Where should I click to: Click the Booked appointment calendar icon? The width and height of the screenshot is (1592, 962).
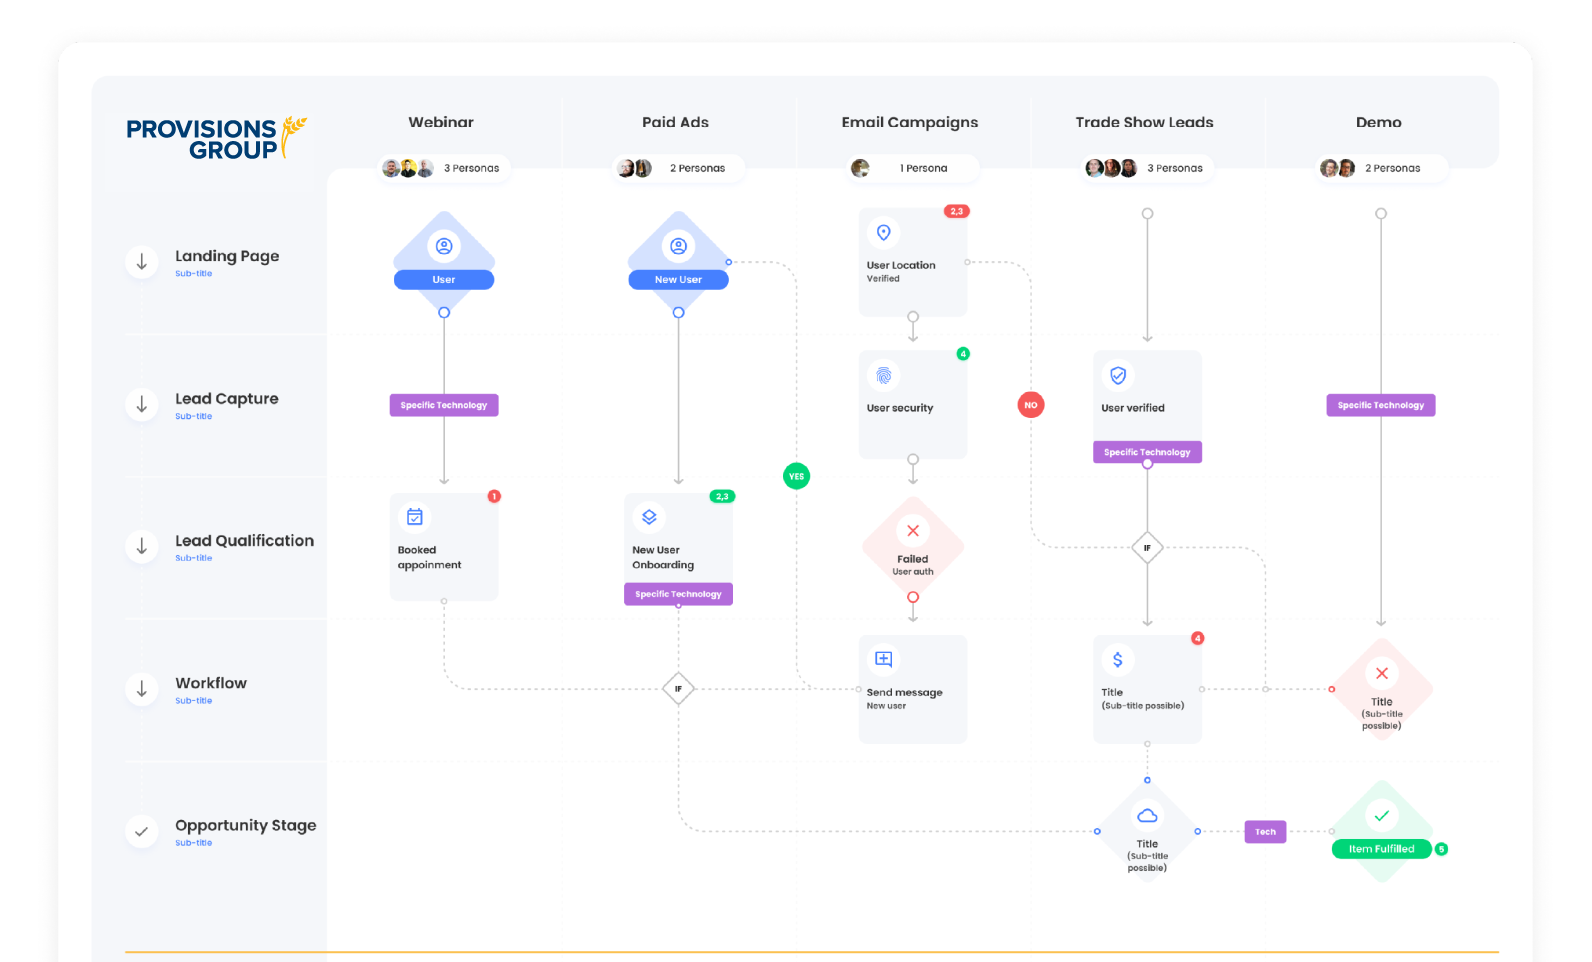click(x=415, y=517)
